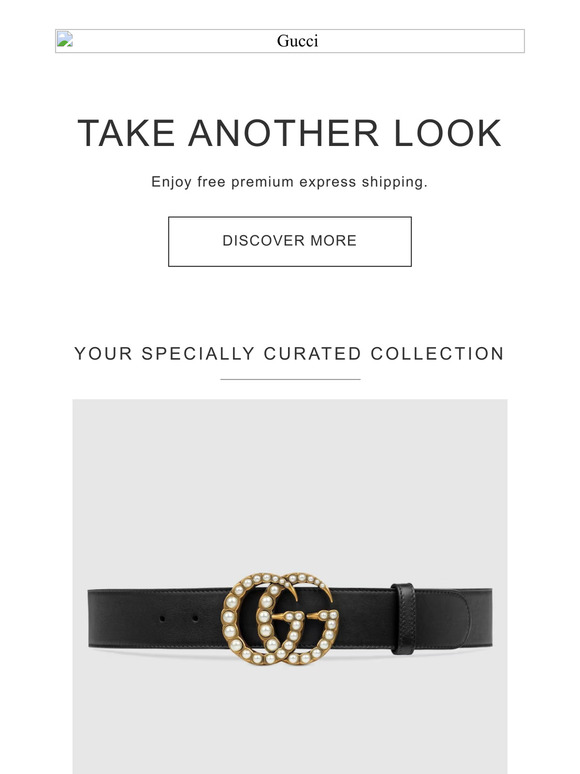The width and height of the screenshot is (580, 774).
Task: Click the word LOOK in the headline
Action: pyautogui.click(x=448, y=133)
